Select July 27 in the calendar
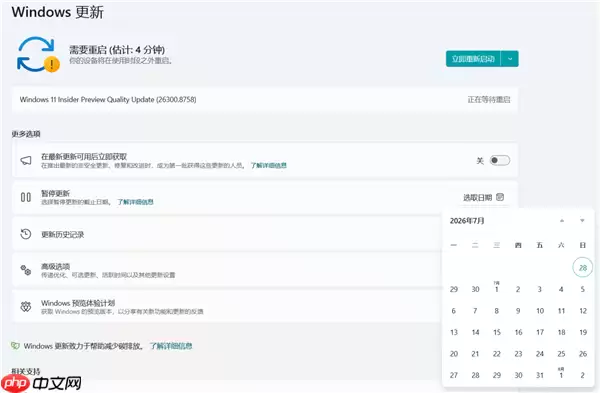This screenshot has width=600, height=393. point(454,375)
